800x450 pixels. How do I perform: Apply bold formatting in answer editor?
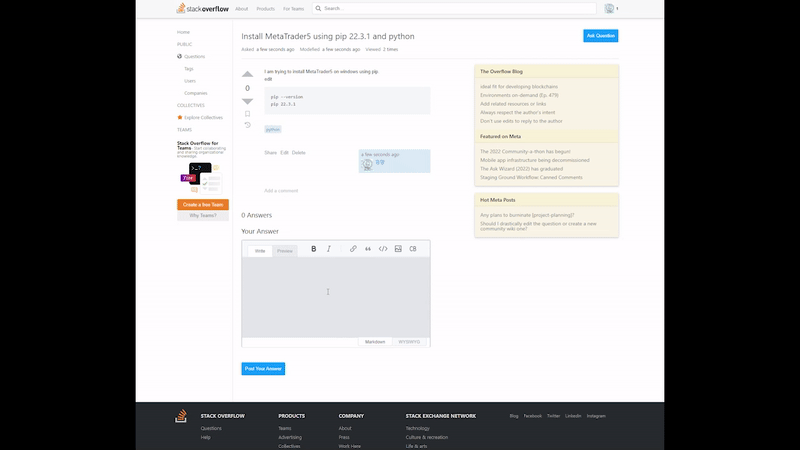coord(314,249)
